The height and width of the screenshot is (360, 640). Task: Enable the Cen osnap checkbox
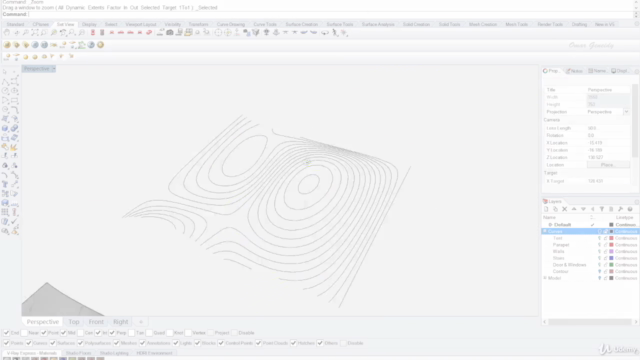point(80,333)
